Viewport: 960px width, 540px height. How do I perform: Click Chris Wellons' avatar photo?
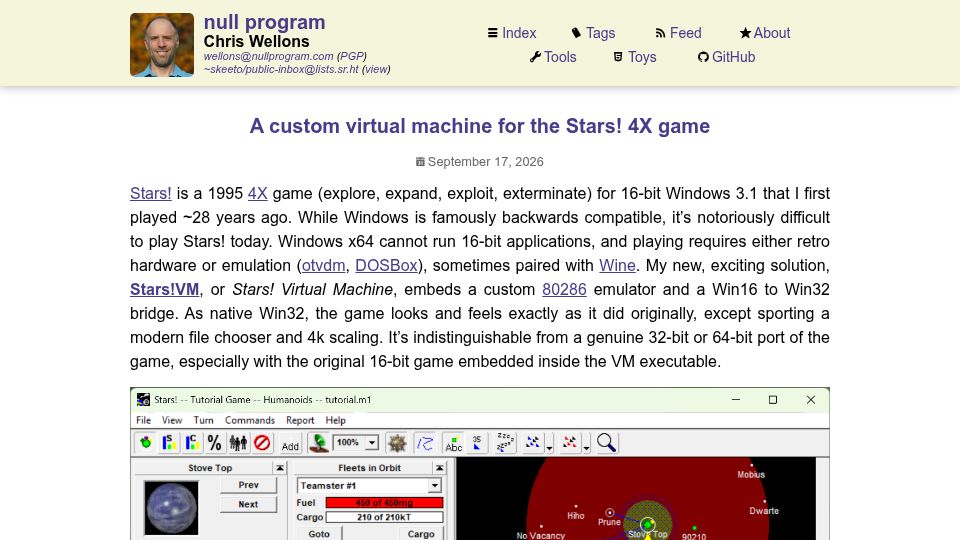click(162, 45)
